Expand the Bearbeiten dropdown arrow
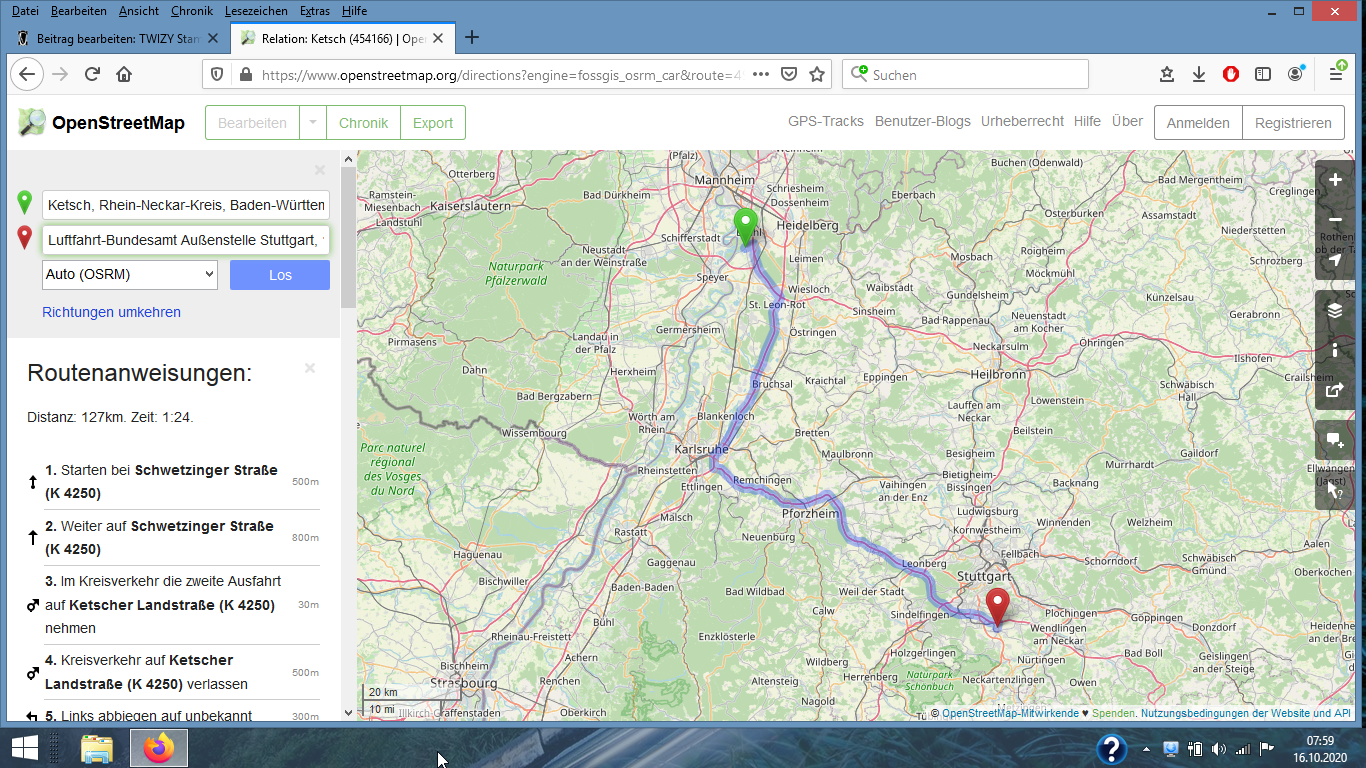1366x768 pixels. coord(313,123)
